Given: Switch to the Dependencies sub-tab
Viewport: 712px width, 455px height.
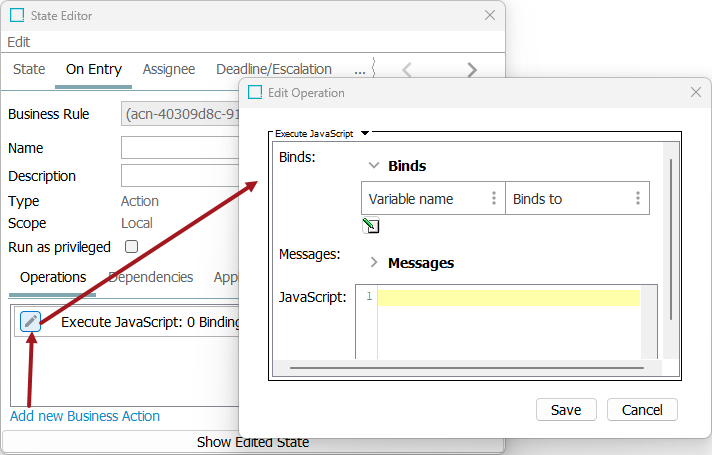Looking at the screenshot, I should coord(150,277).
